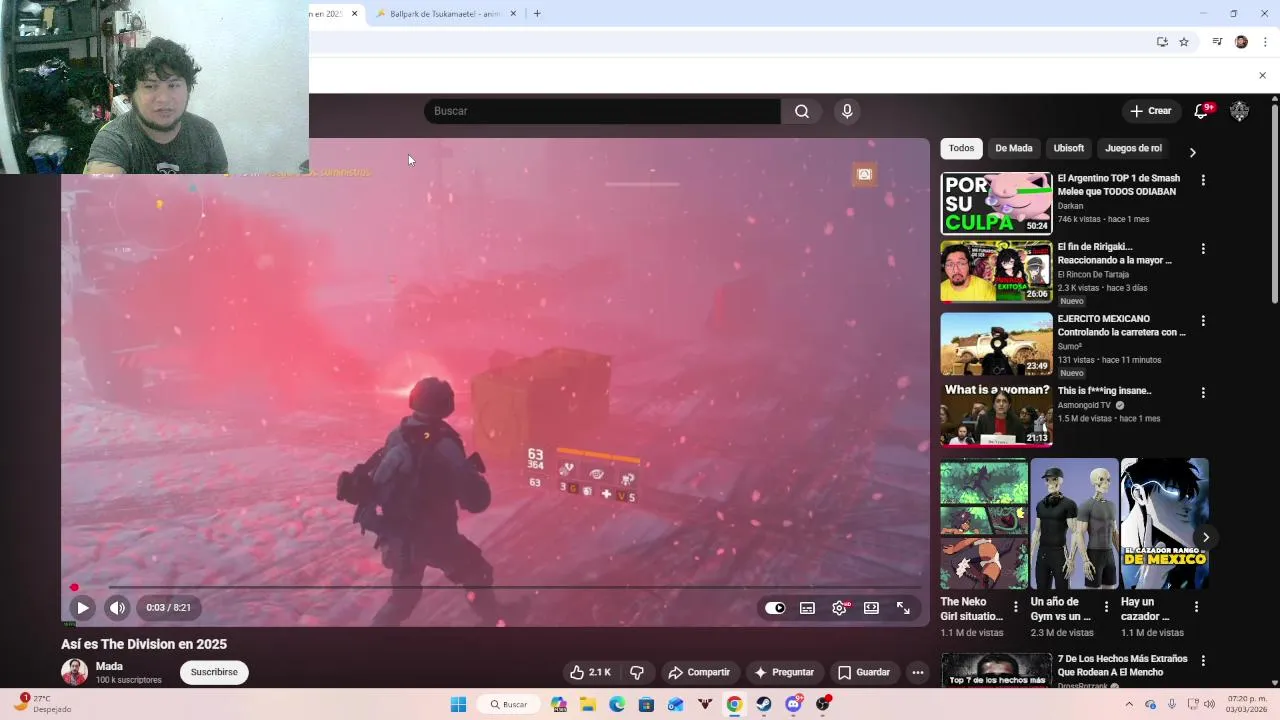Open the player settings gear
Viewport: 1280px width, 720px height.
coord(839,608)
